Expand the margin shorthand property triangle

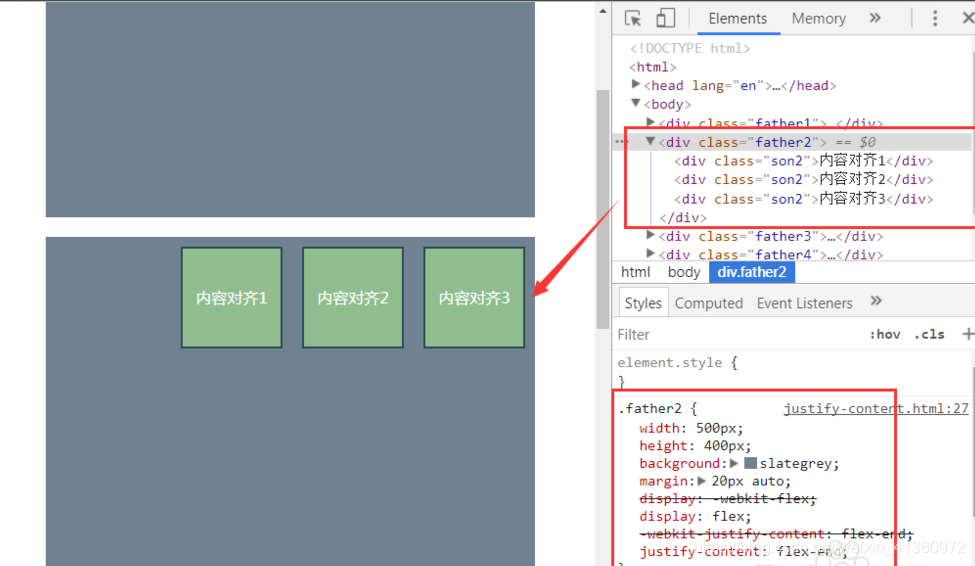702,481
